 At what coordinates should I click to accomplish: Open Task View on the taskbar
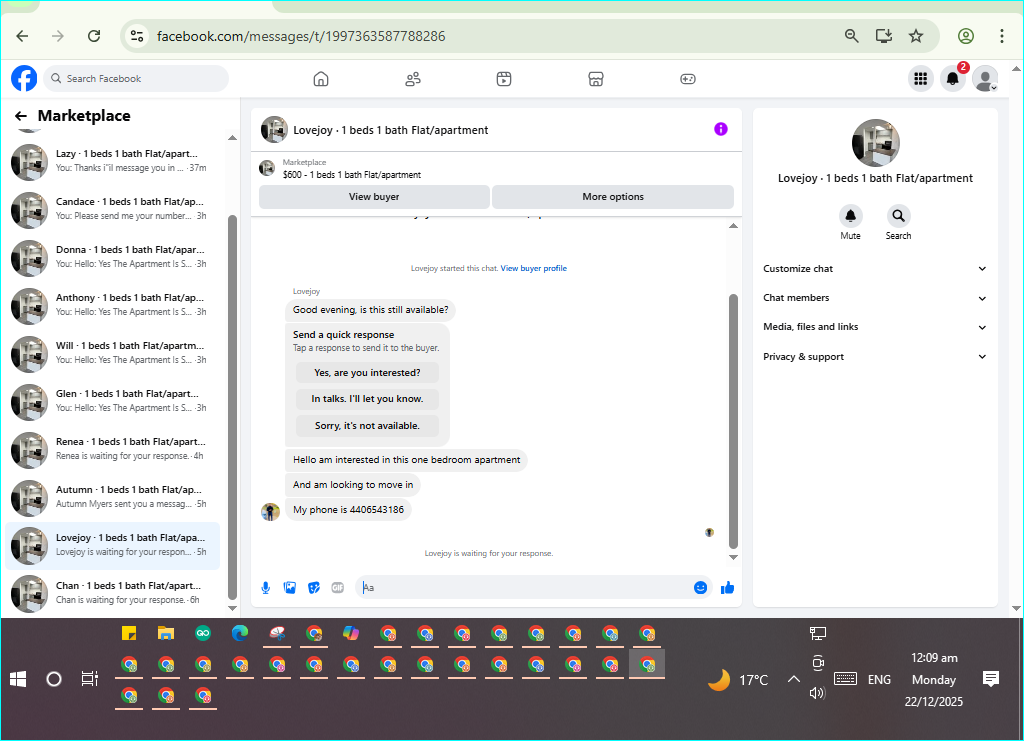tap(89, 679)
